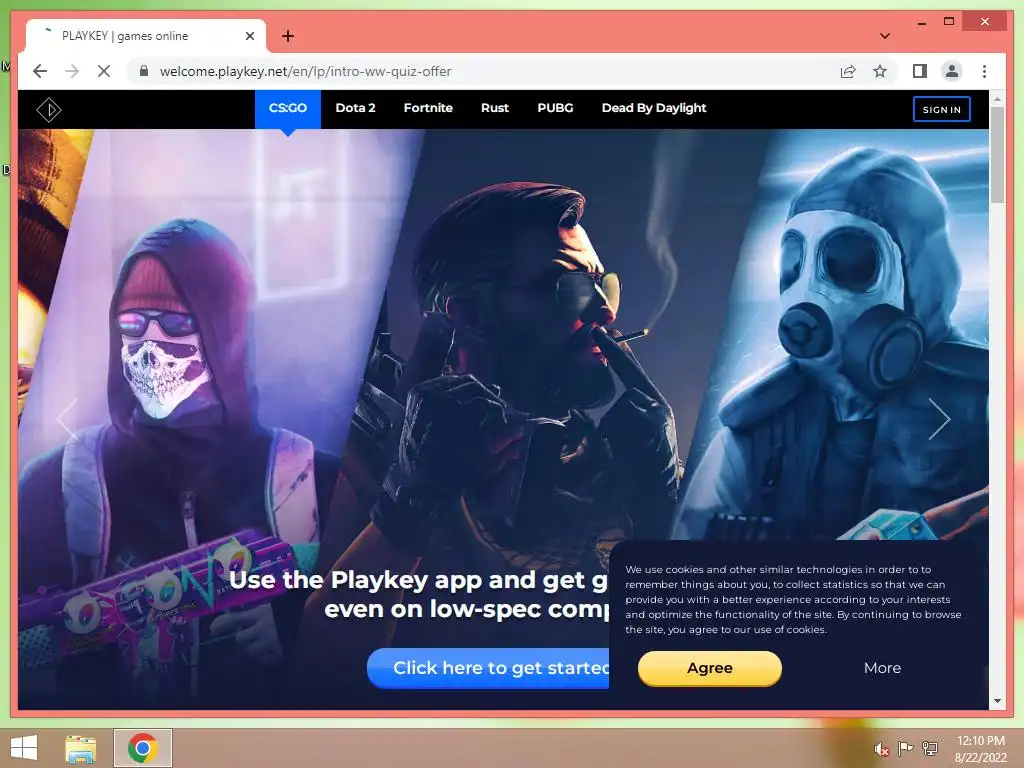Image resolution: width=1024 pixels, height=768 pixels.
Task: Click network tray icon
Action: (929, 748)
